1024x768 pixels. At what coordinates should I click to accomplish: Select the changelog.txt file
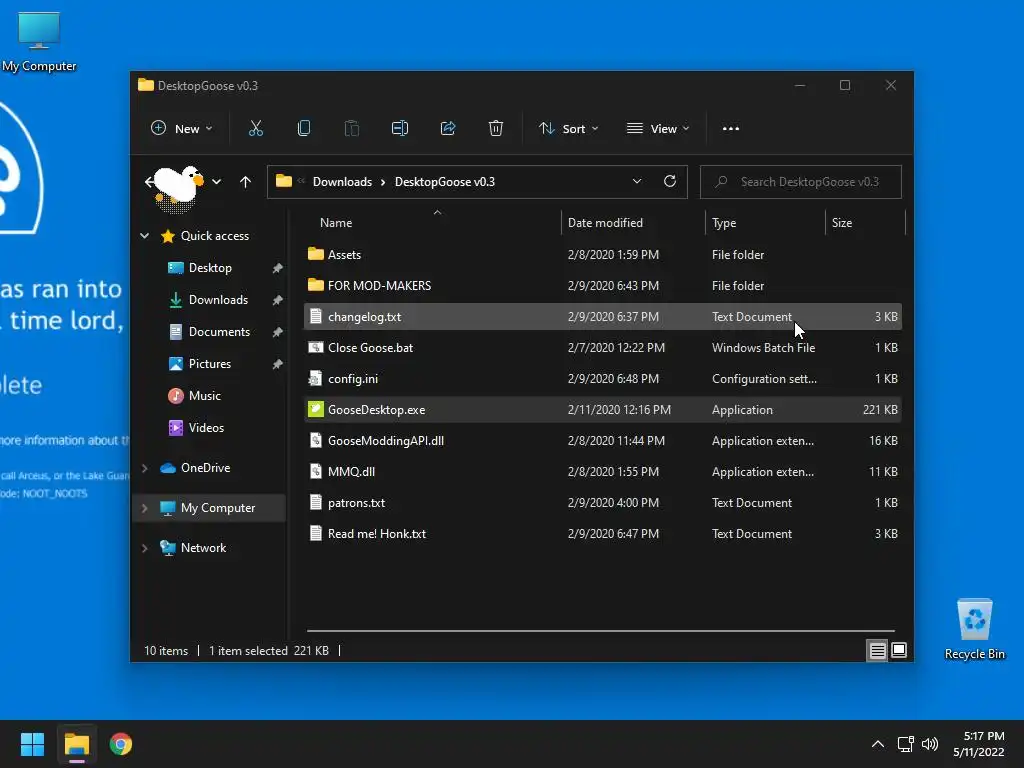[x=603, y=317]
